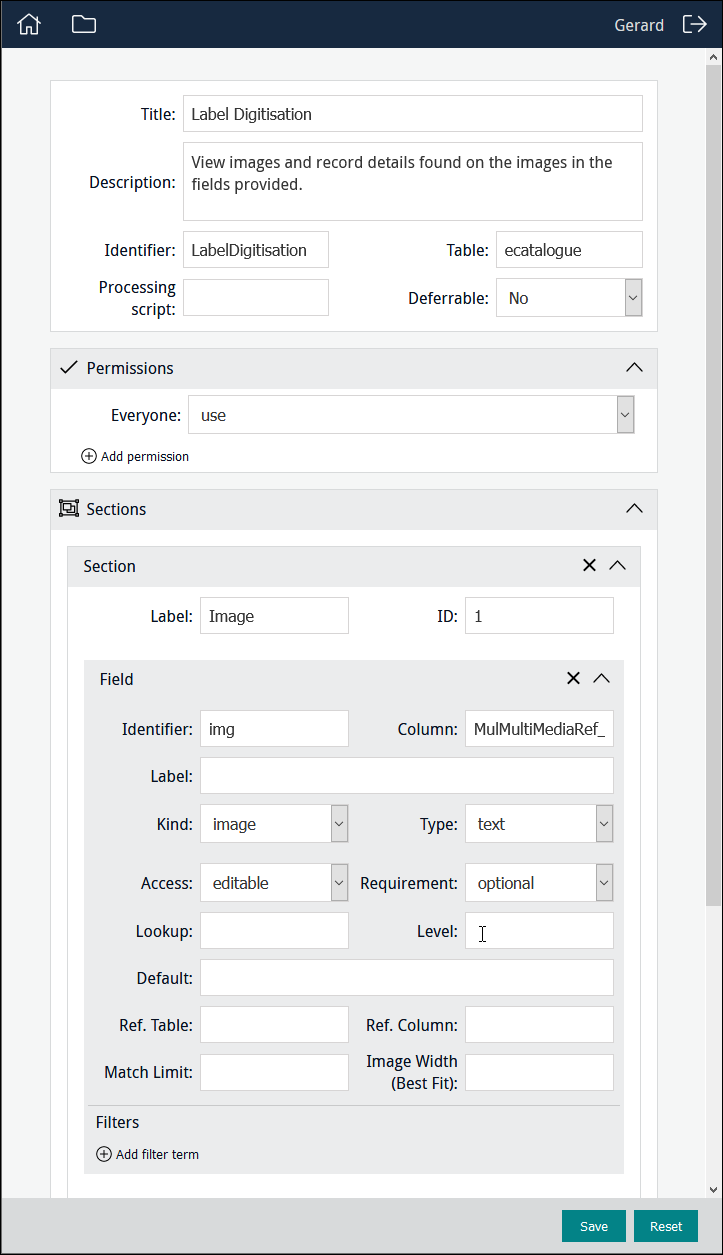723x1255 pixels.
Task: Open the Everyone permission dropdown
Action: pyautogui.click(x=625, y=415)
